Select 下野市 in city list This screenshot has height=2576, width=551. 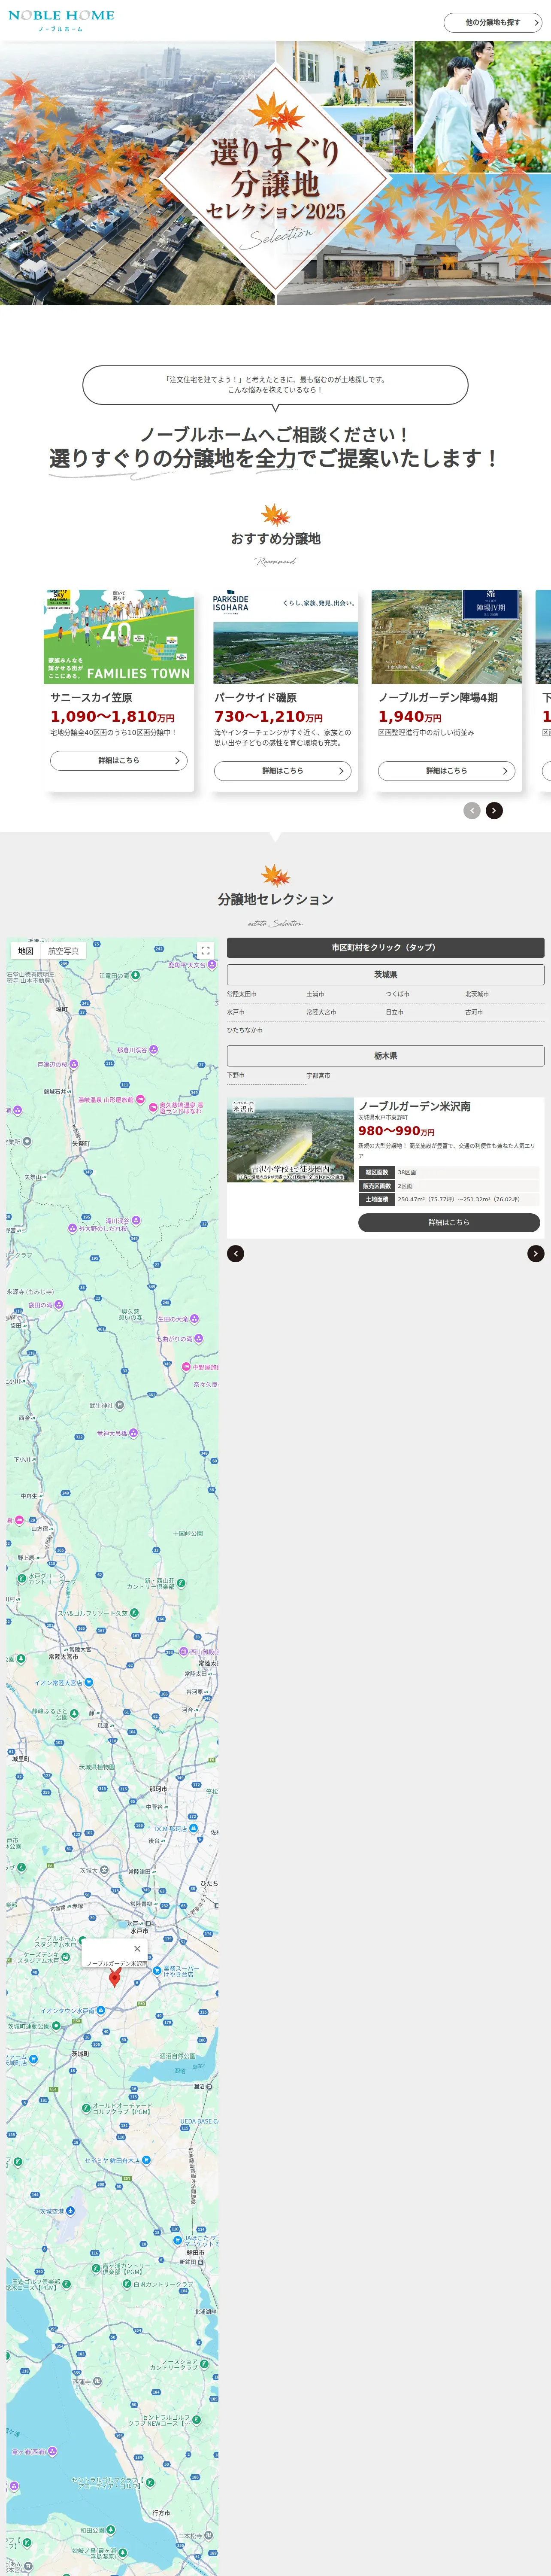(236, 1076)
